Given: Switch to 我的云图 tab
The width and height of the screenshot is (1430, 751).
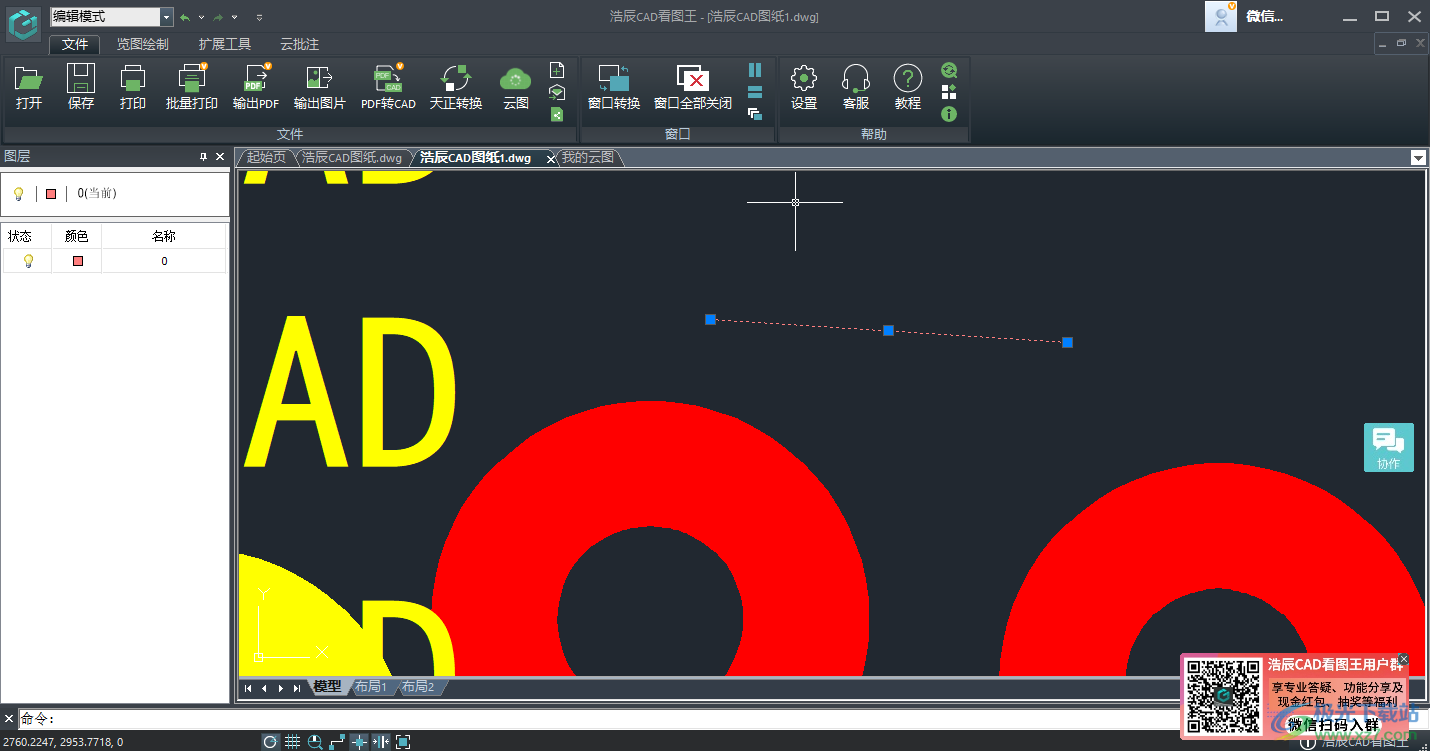Looking at the screenshot, I should [x=587, y=158].
